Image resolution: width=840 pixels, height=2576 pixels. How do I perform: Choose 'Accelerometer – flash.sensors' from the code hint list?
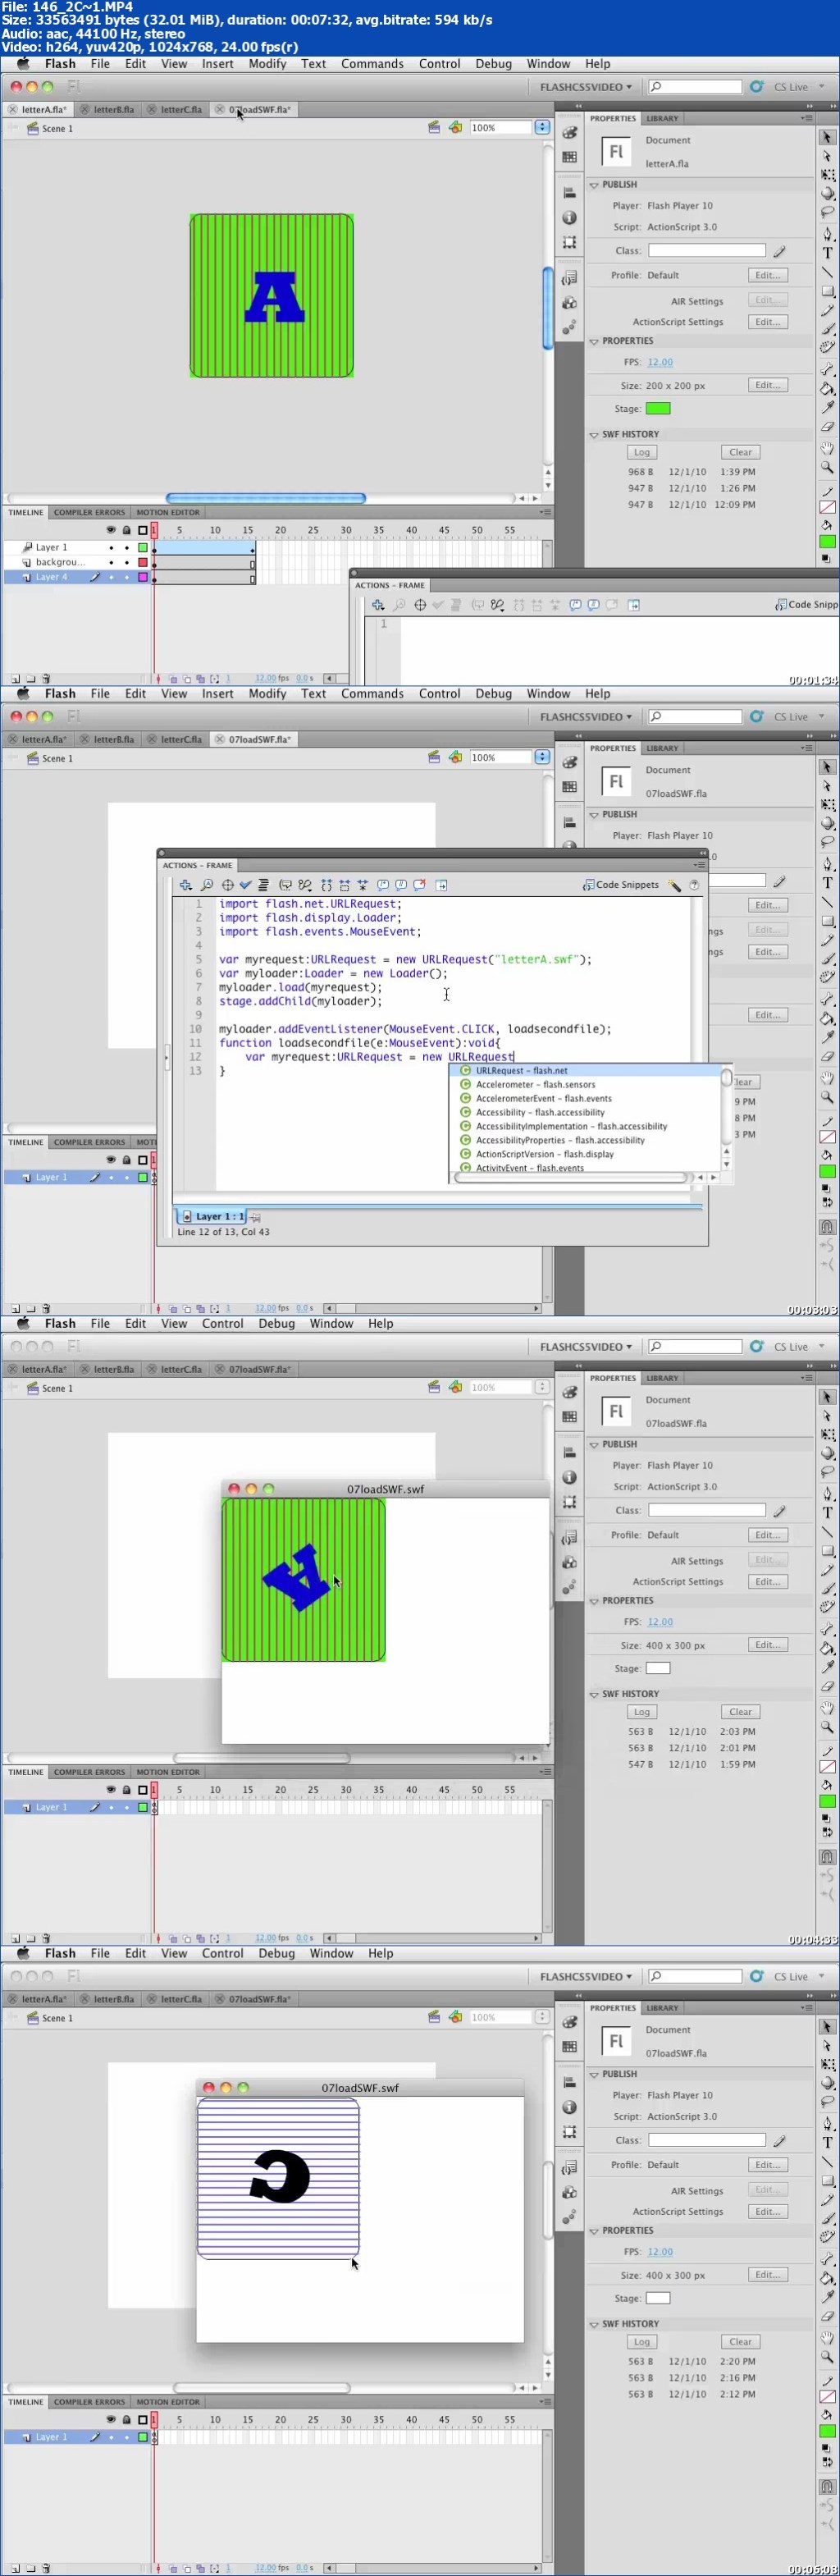tap(536, 1085)
